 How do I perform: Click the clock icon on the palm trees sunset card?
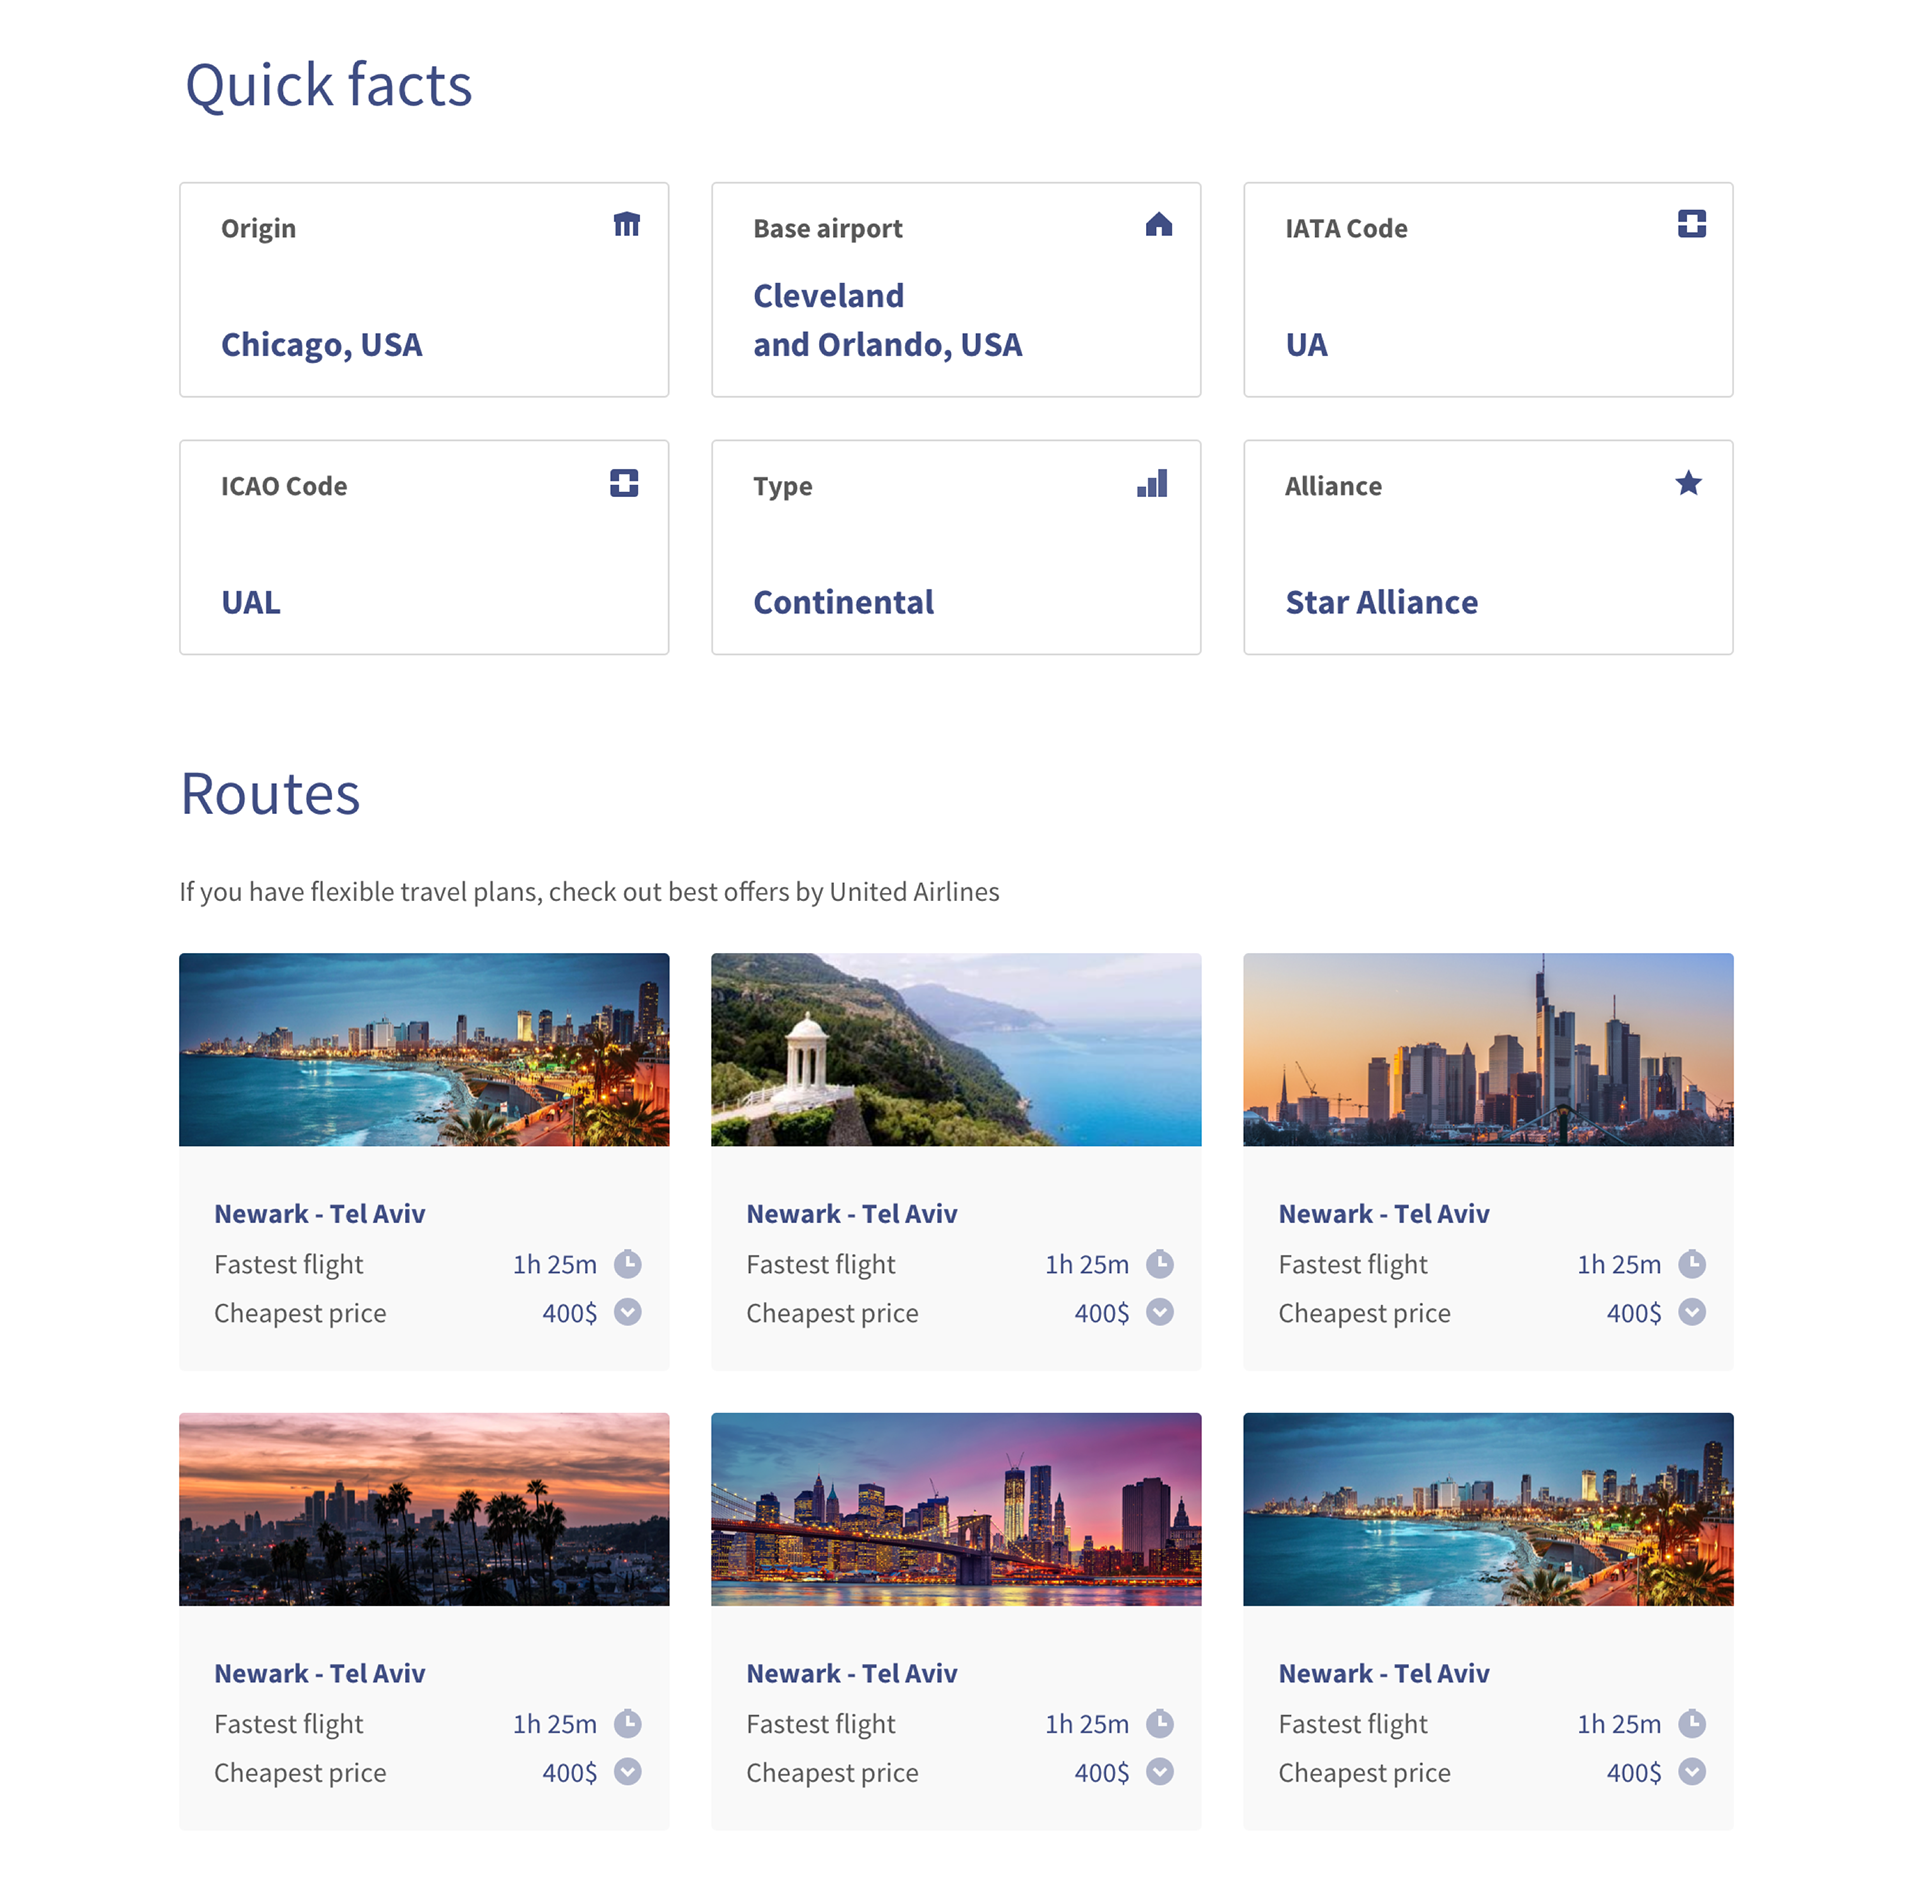point(627,1724)
